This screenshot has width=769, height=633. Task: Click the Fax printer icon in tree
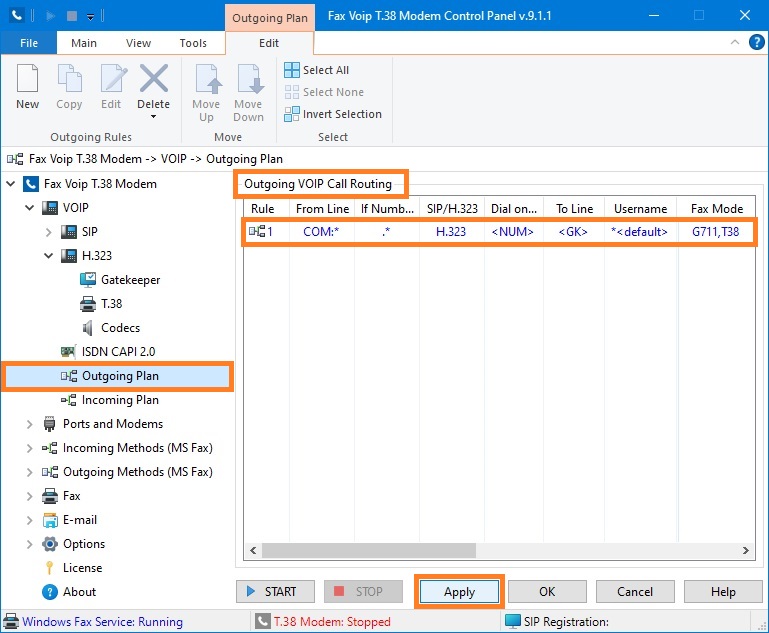pos(50,496)
